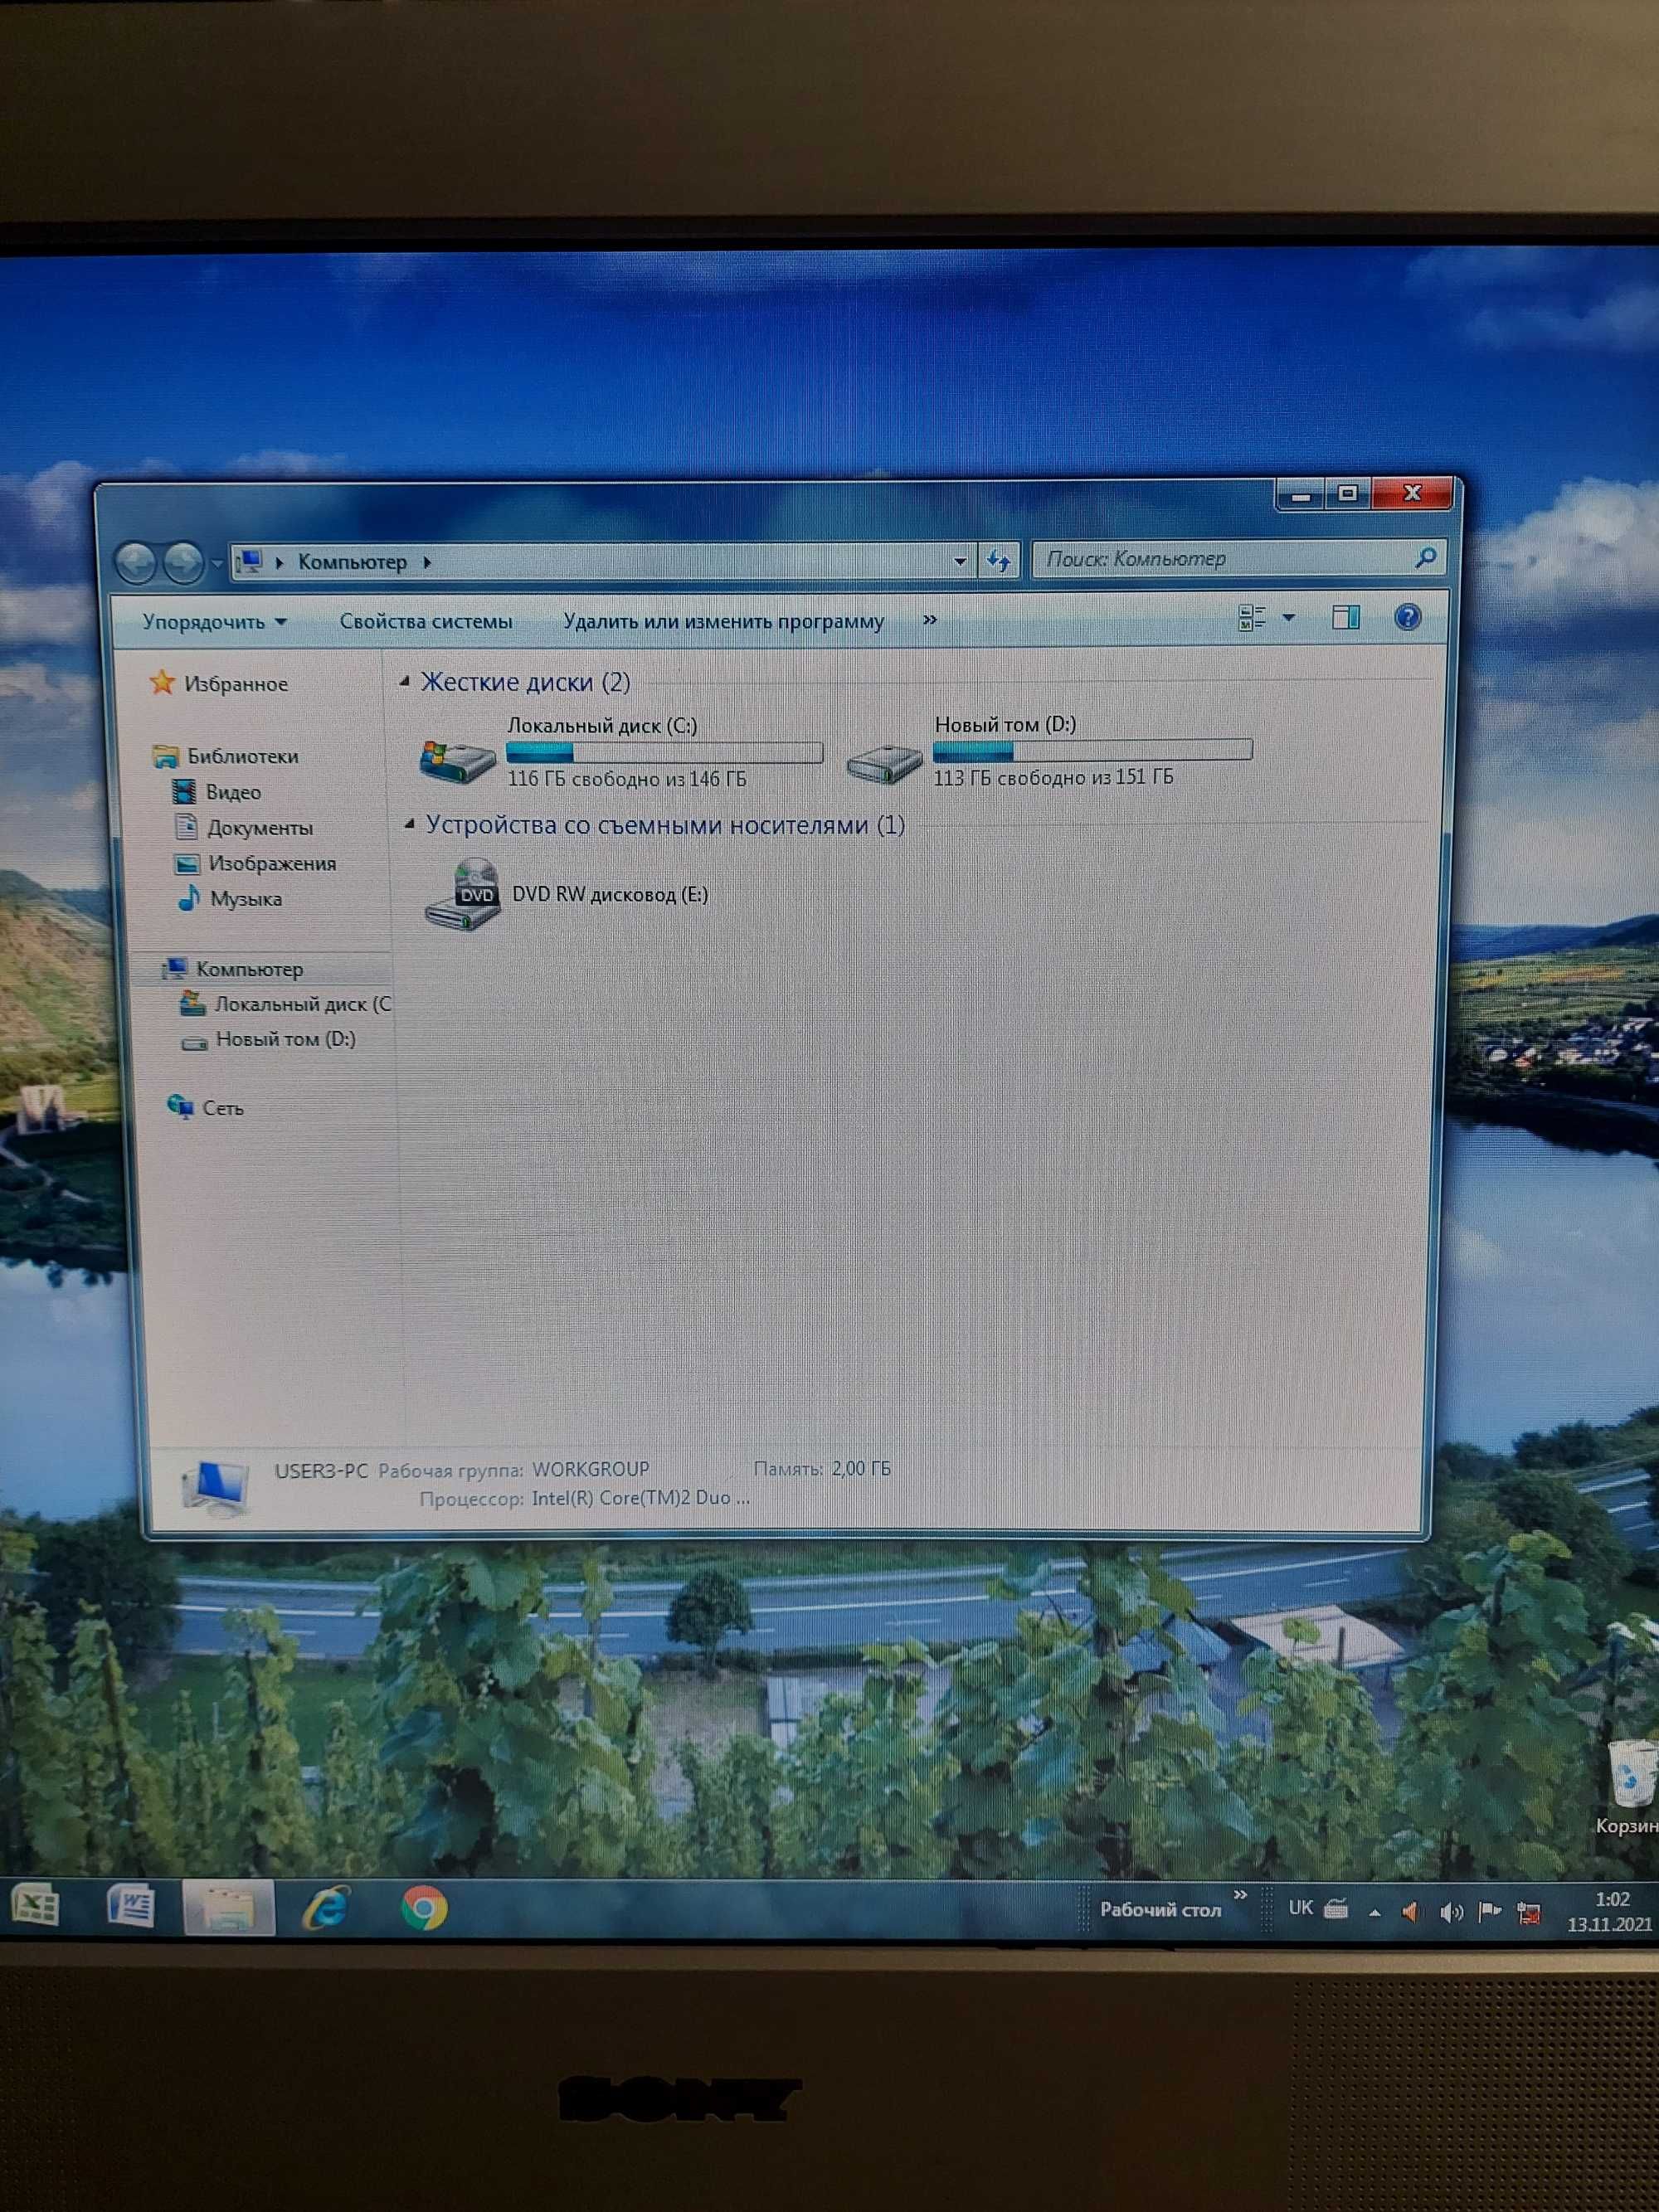Open Local Disk (C:) drive icon
1659x2212 pixels.
457,761
